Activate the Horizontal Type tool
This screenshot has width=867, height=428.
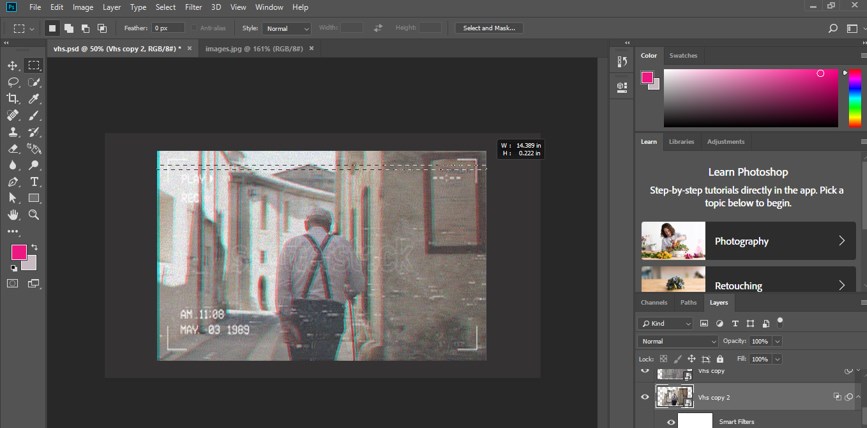click(x=34, y=182)
